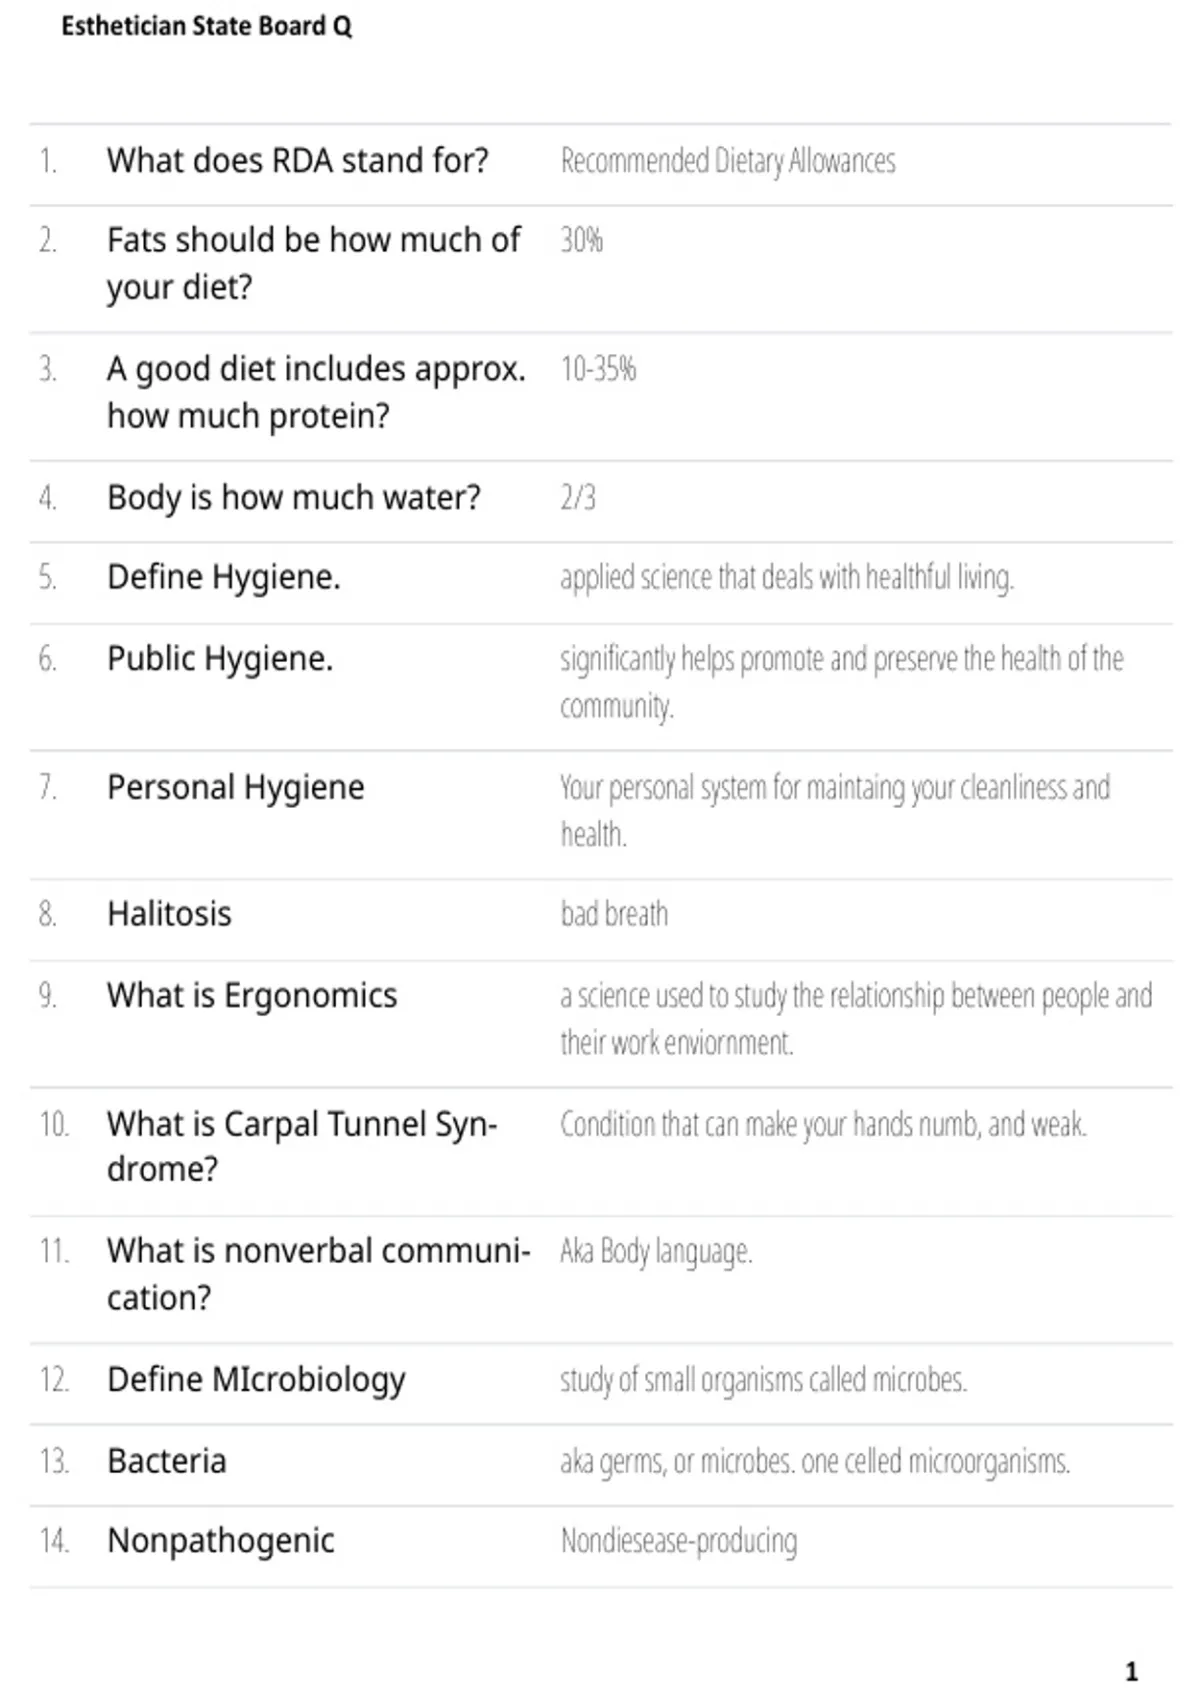Select the 'Personal Hygiene' term

pos(236,788)
